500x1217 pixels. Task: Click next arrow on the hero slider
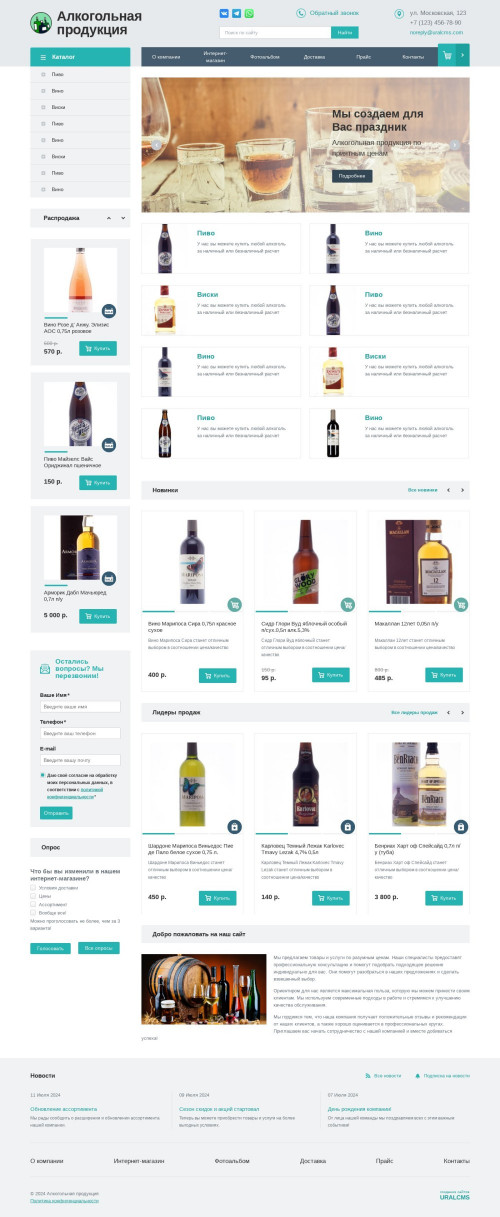(454, 145)
